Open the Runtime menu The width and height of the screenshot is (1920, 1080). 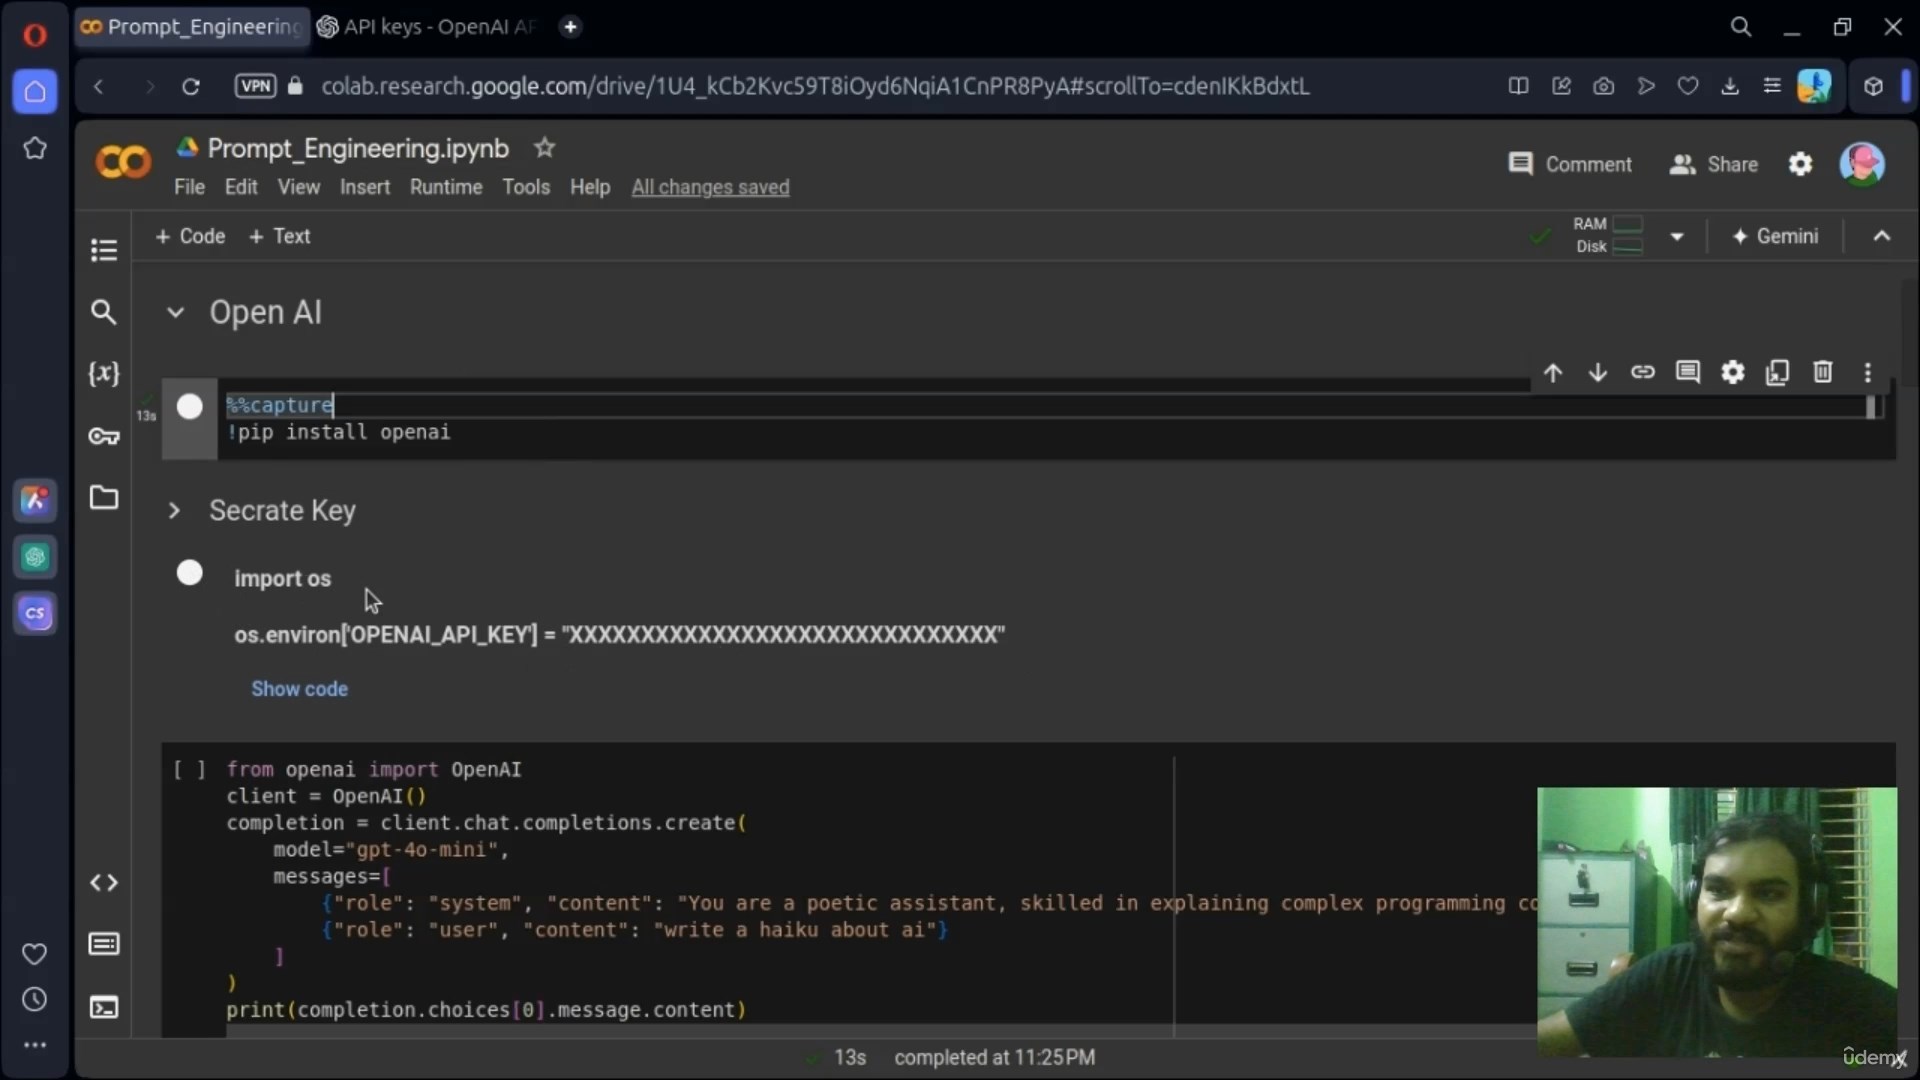(446, 187)
